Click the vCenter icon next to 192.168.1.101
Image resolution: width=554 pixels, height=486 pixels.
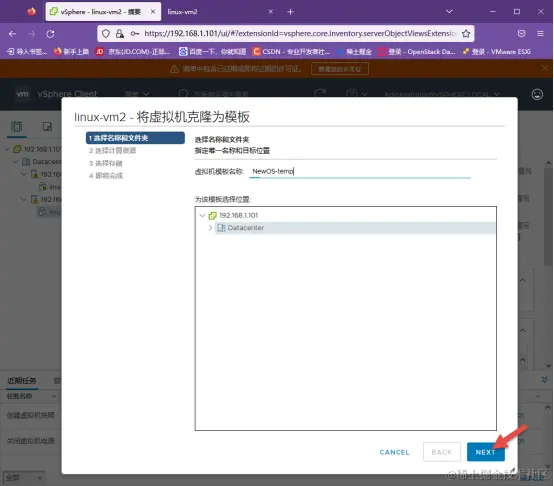click(213, 215)
